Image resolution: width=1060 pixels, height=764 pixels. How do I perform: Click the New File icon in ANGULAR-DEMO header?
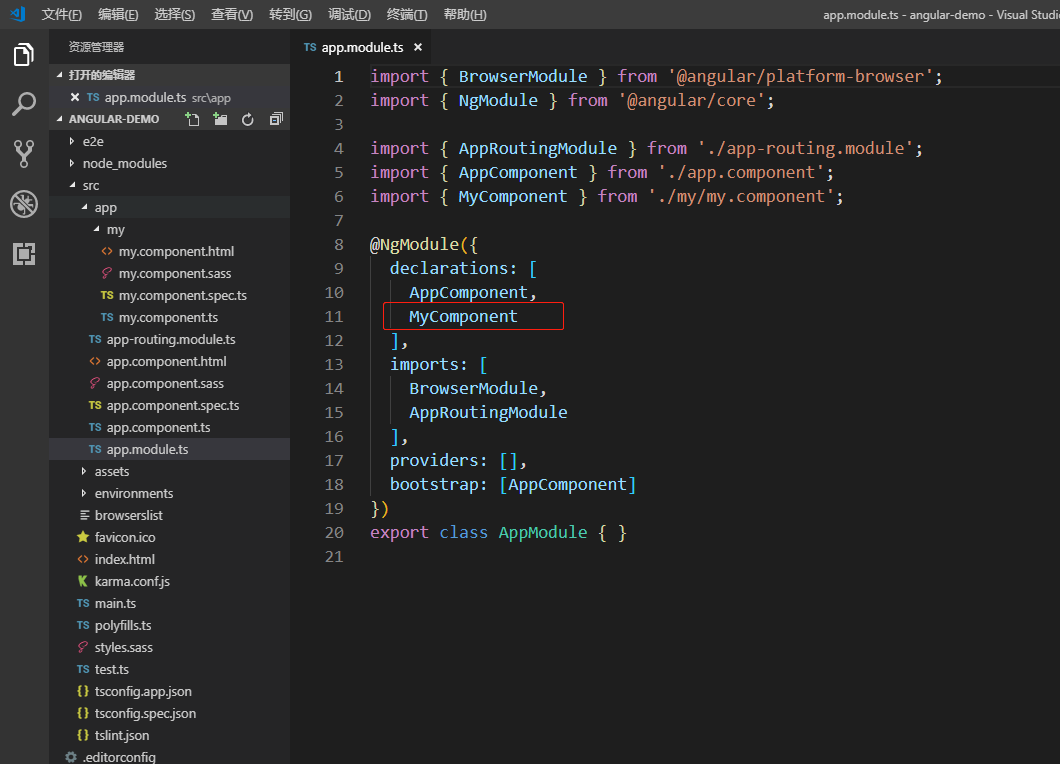tap(193, 119)
